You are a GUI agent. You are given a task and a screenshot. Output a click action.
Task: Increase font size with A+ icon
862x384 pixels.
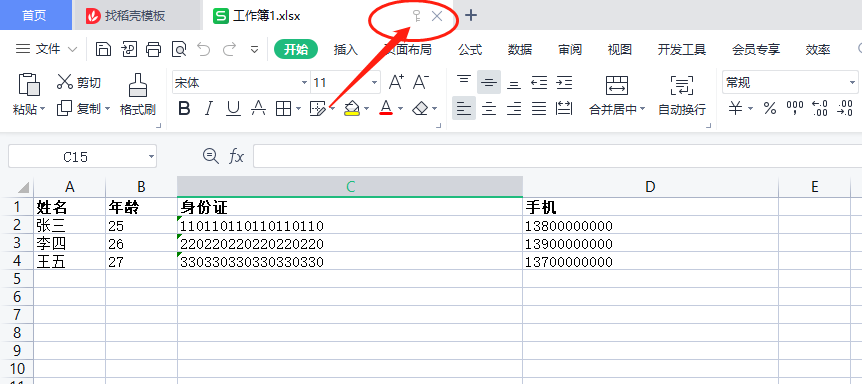(396, 82)
